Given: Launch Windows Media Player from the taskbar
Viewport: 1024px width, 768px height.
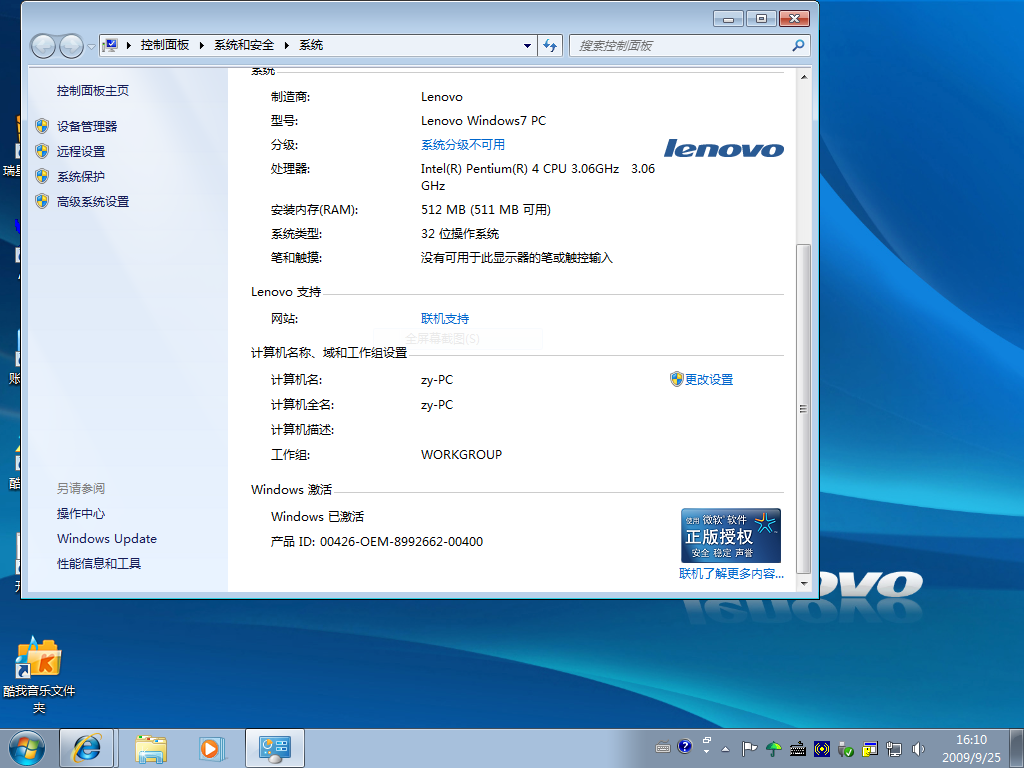Looking at the screenshot, I should pyautogui.click(x=212, y=748).
